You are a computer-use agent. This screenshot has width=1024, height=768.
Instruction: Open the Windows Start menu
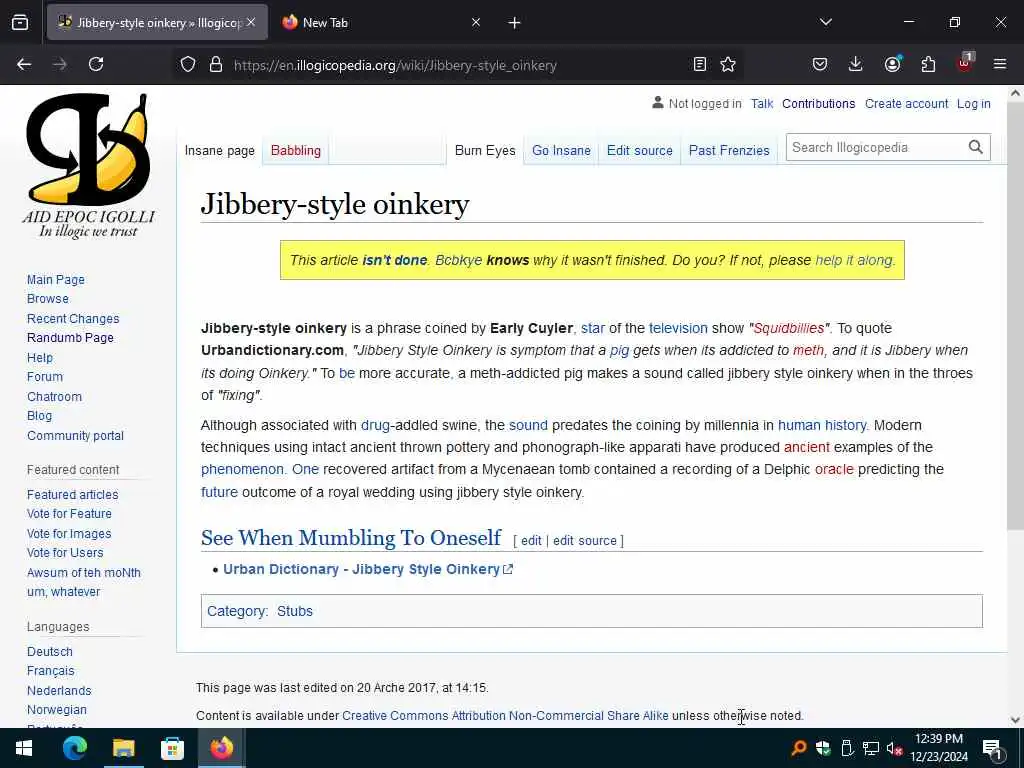pos(24,748)
